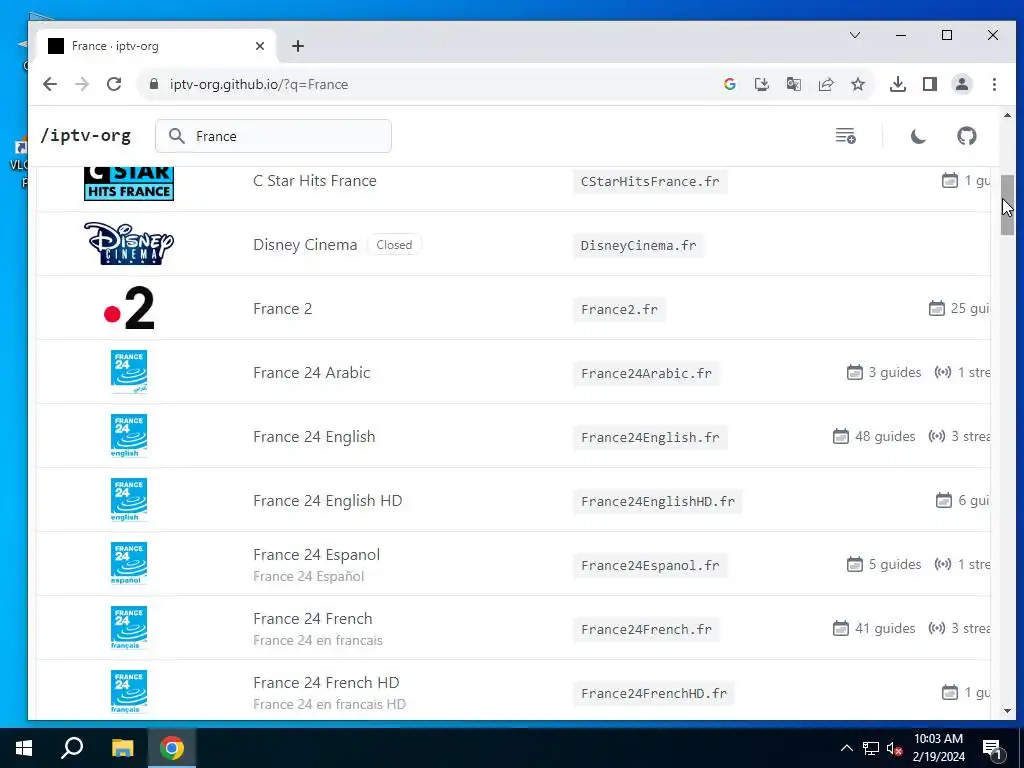
Task: Open Chrome three-dot menu
Action: [x=994, y=84]
